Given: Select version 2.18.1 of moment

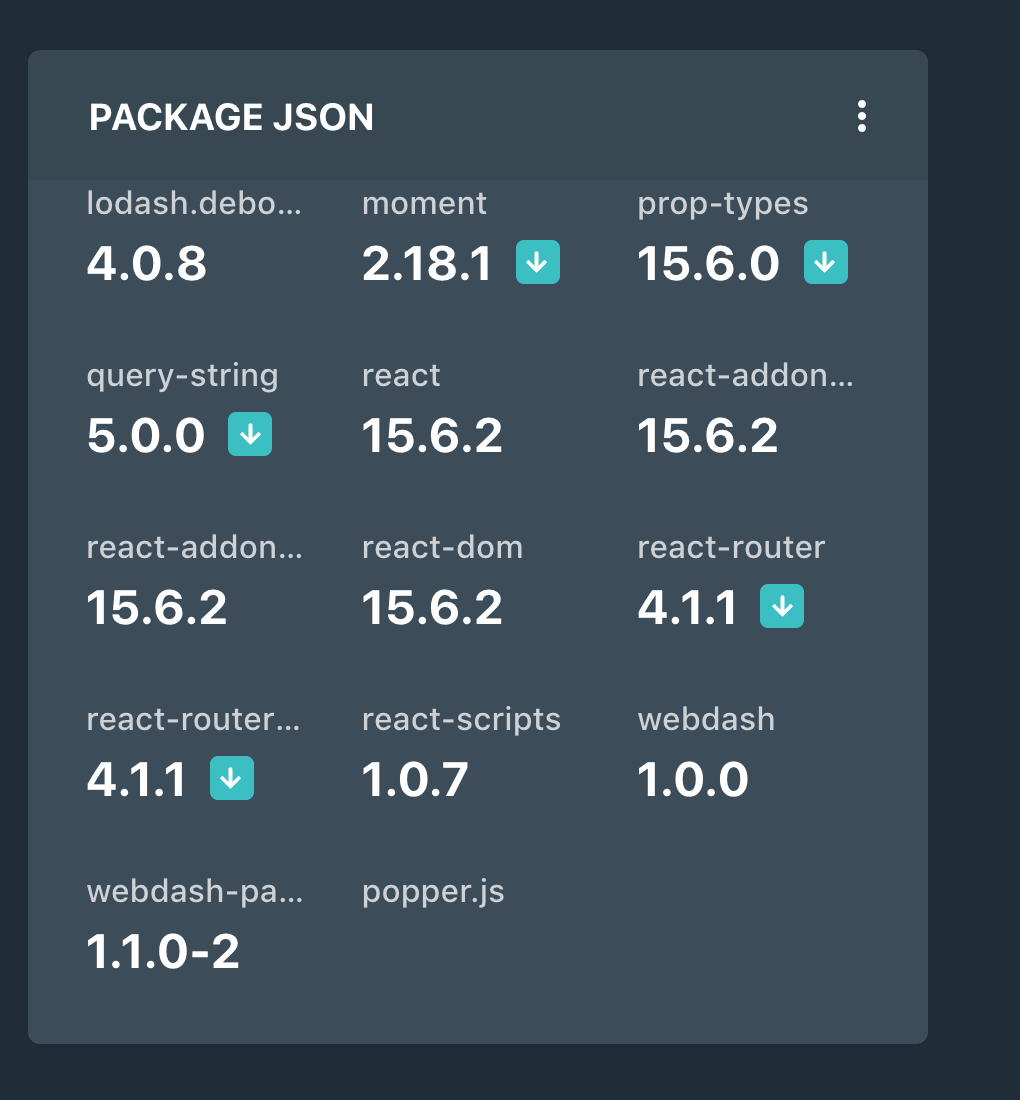Looking at the screenshot, I should tap(428, 264).
